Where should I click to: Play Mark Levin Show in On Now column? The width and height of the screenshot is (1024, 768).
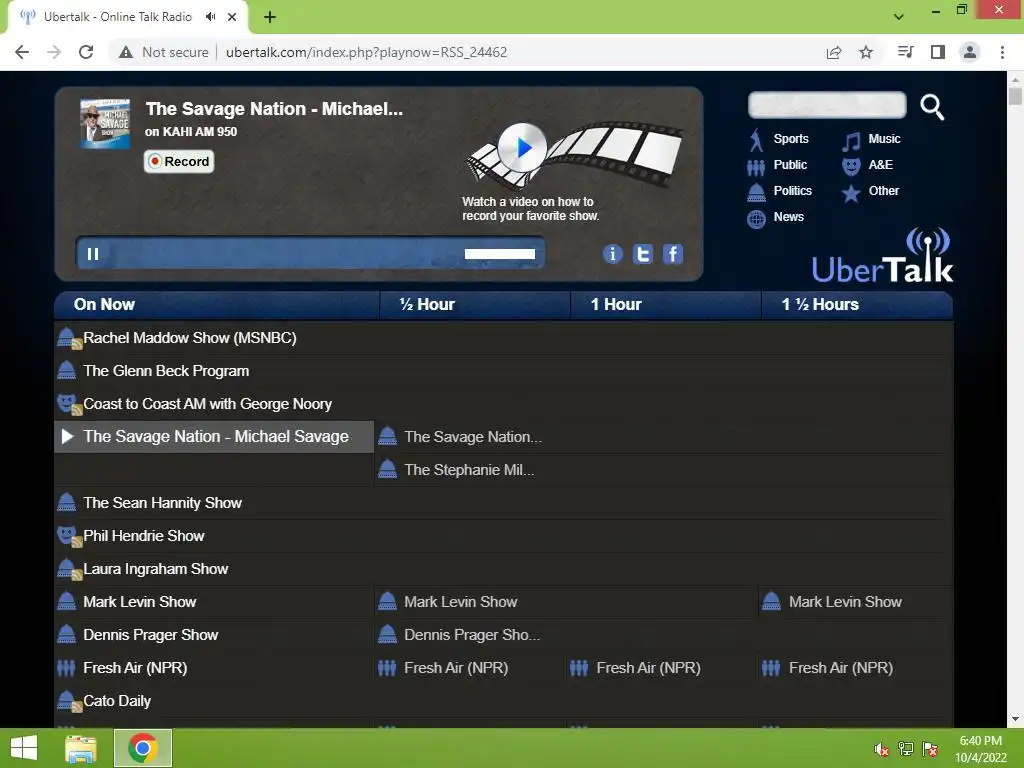pyautogui.click(x=139, y=601)
